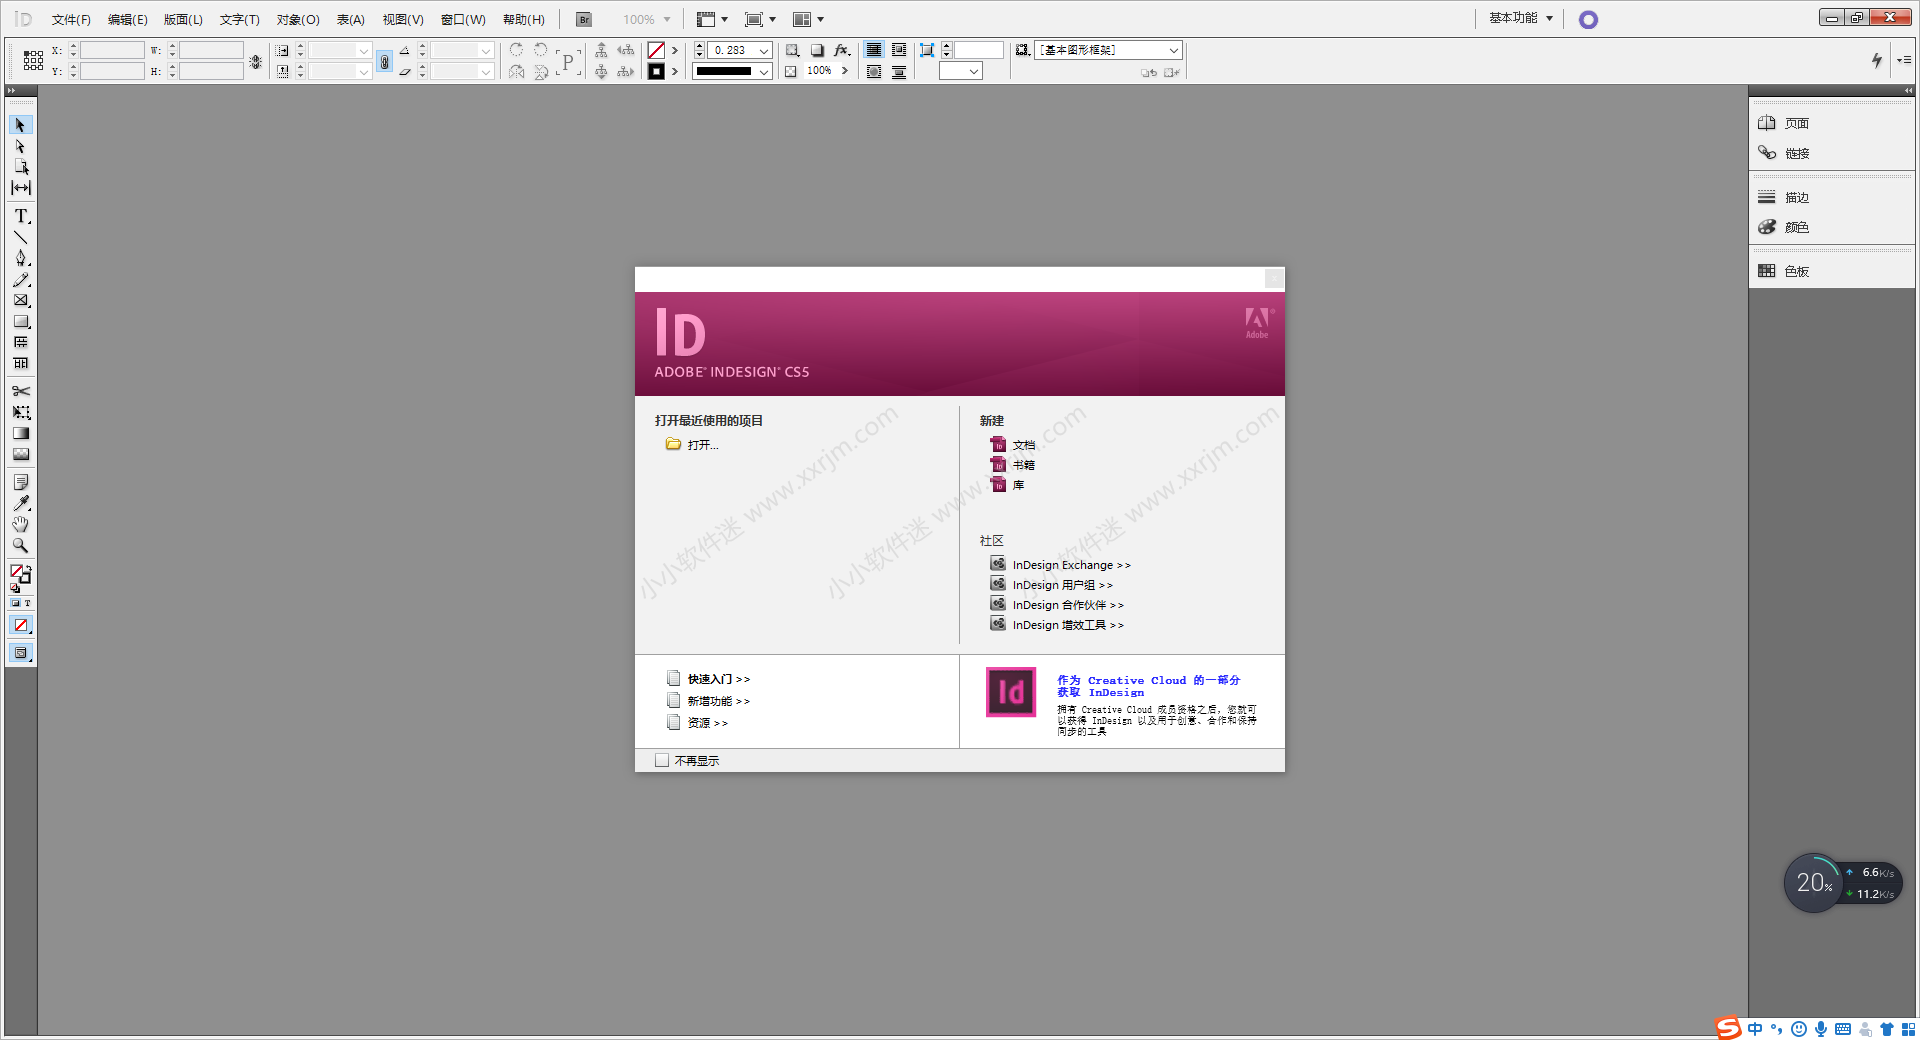Open the 文字(T) menu
The image size is (1920, 1040).
pyautogui.click(x=239, y=19)
